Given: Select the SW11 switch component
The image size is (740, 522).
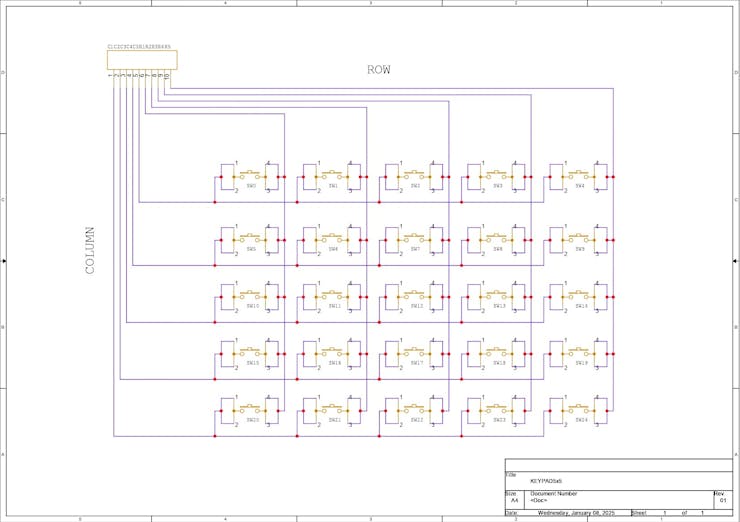Looking at the screenshot, I should pyautogui.click(x=333, y=296).
